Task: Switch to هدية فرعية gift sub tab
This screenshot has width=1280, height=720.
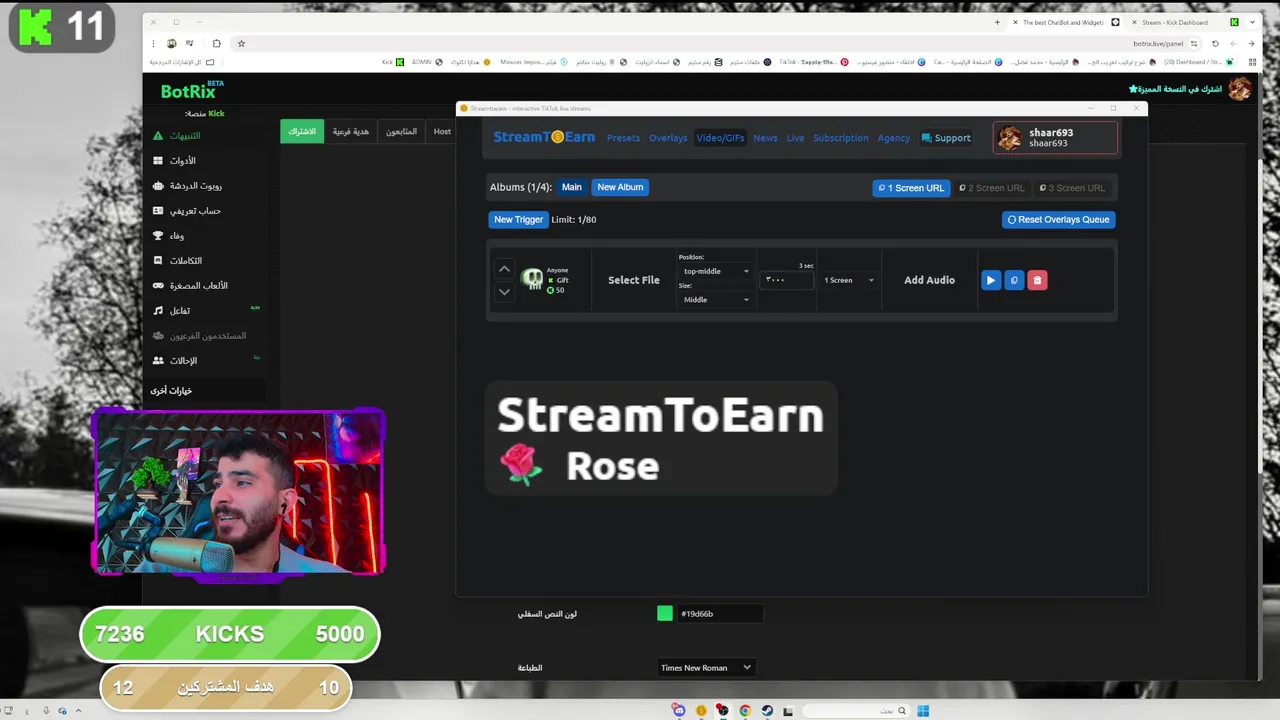Action: (x=351, y=131)
